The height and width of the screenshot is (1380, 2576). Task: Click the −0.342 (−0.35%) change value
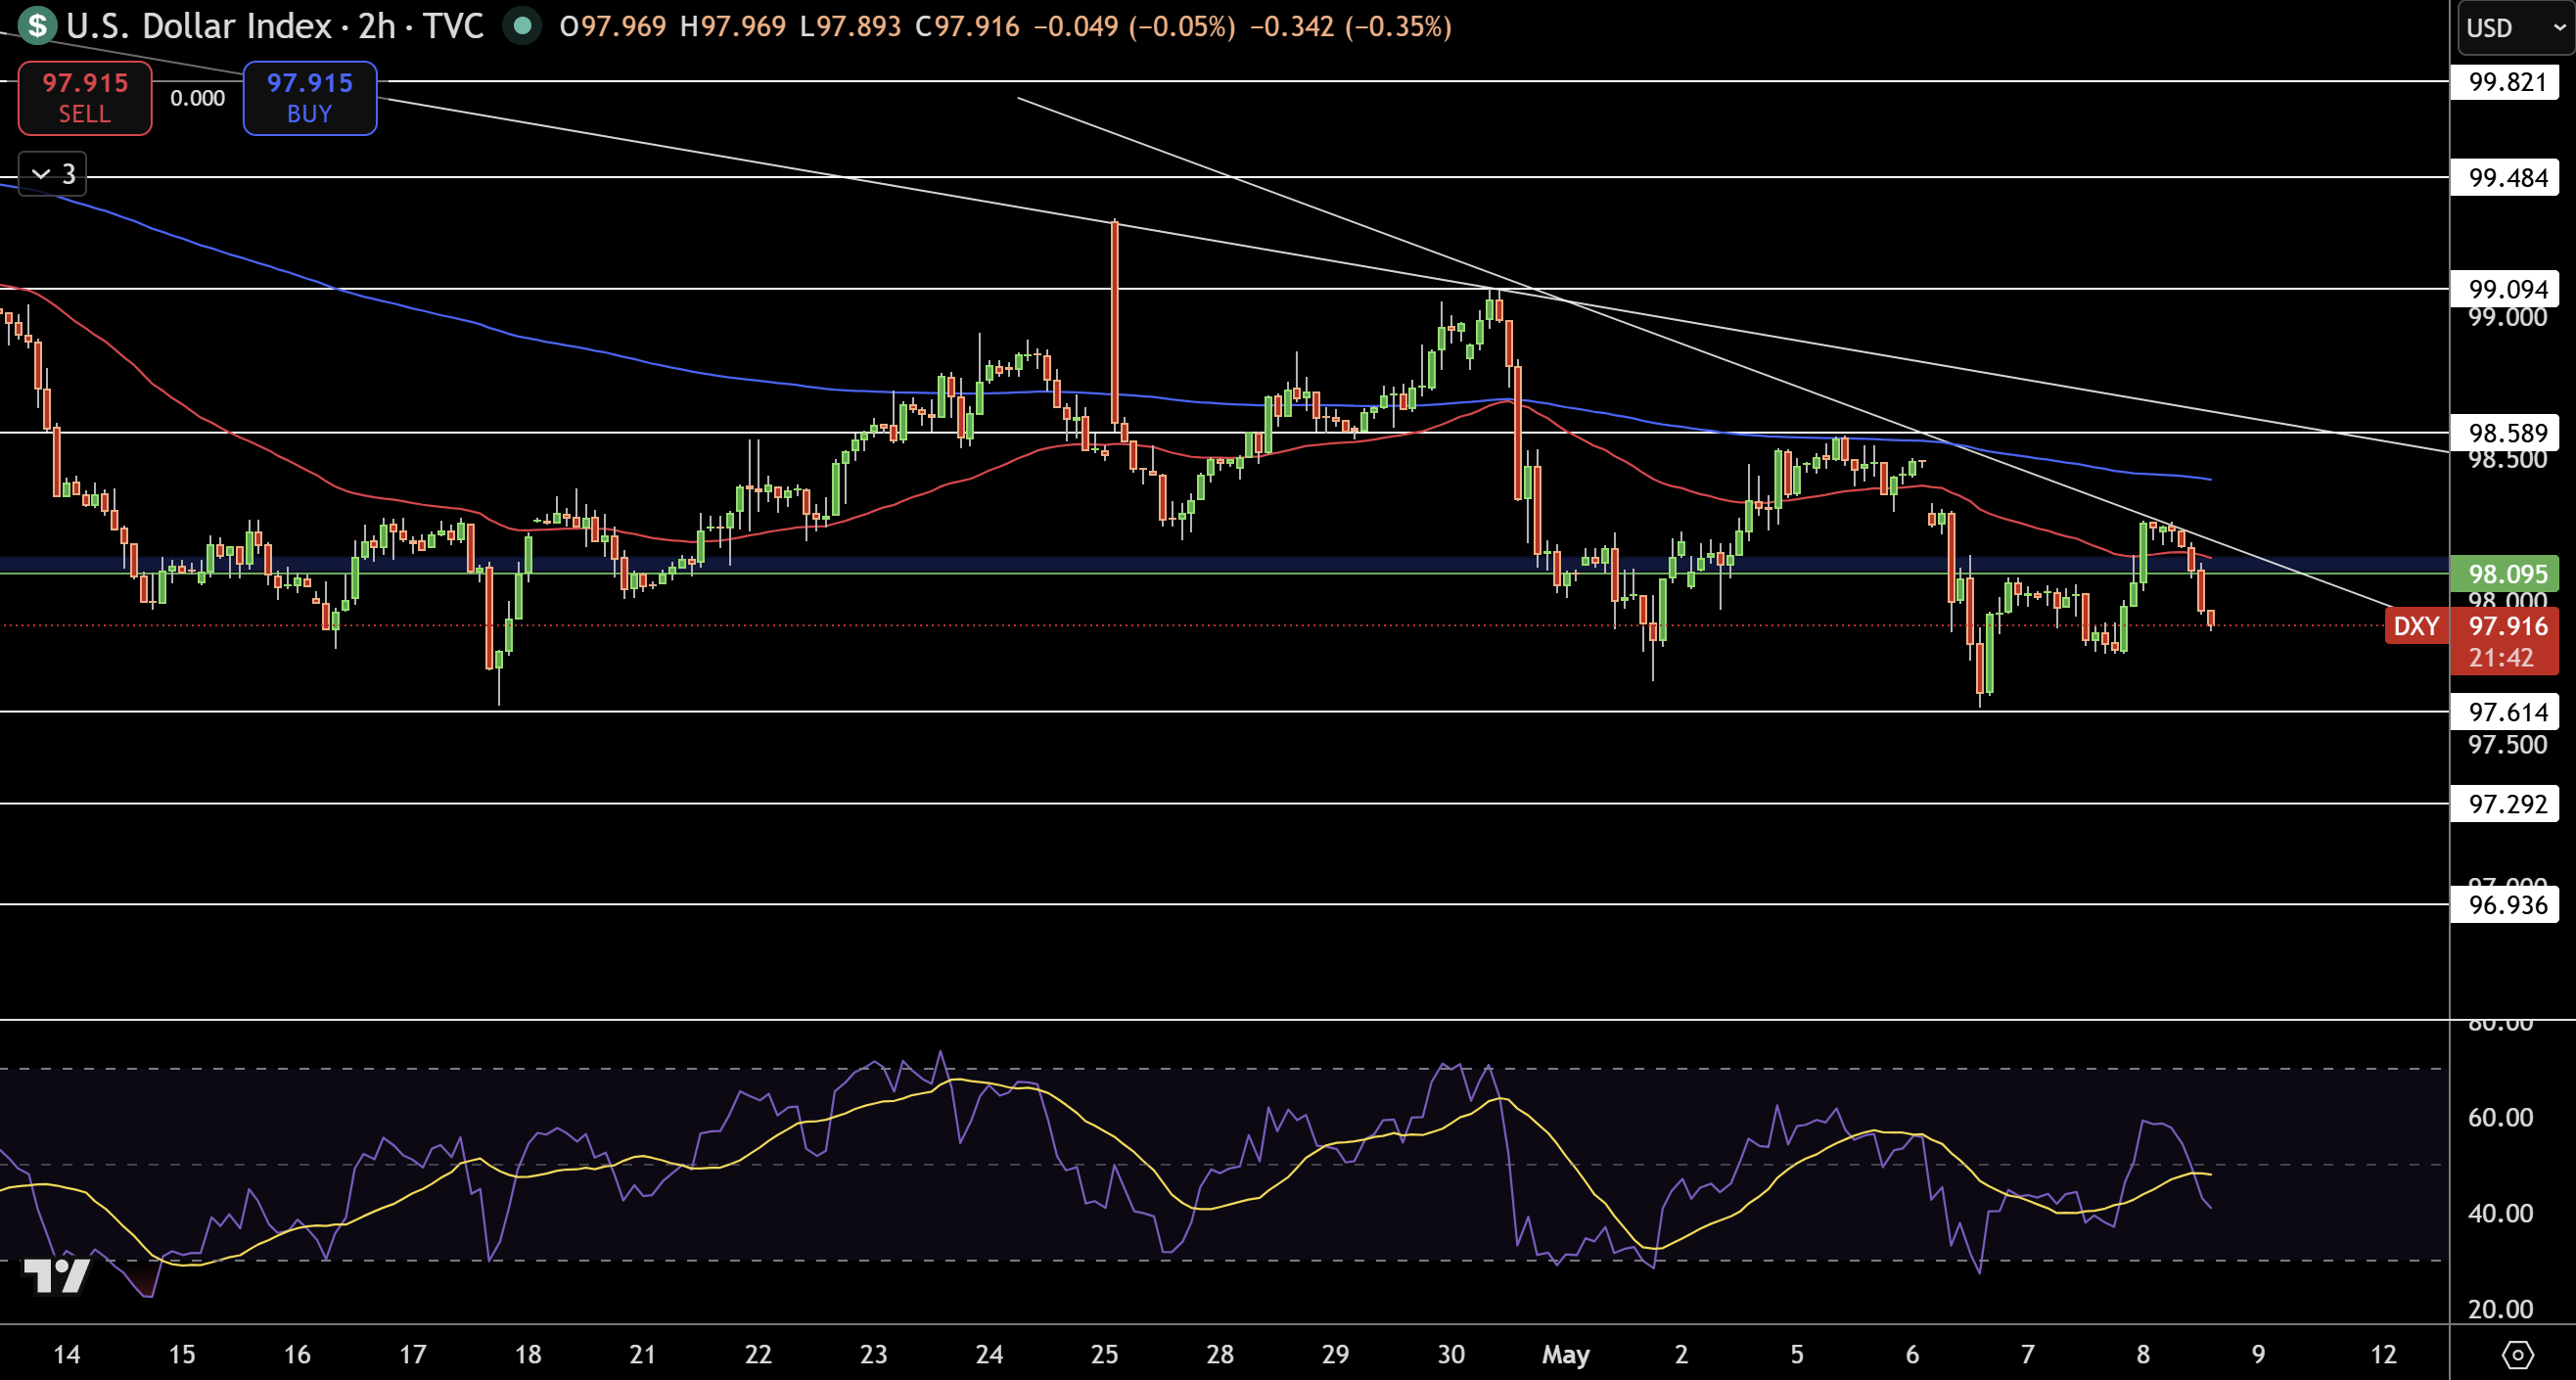point(1350,26)
